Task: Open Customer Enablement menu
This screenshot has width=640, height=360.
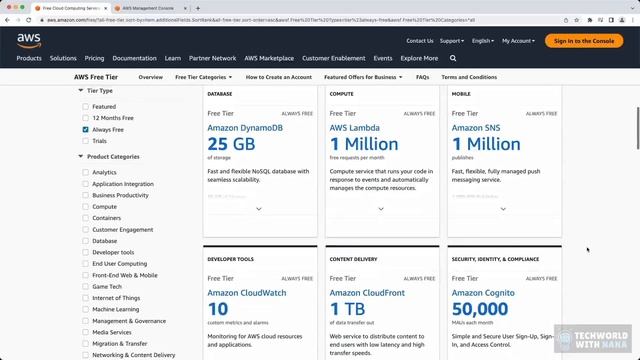Action: pos(333,58)
